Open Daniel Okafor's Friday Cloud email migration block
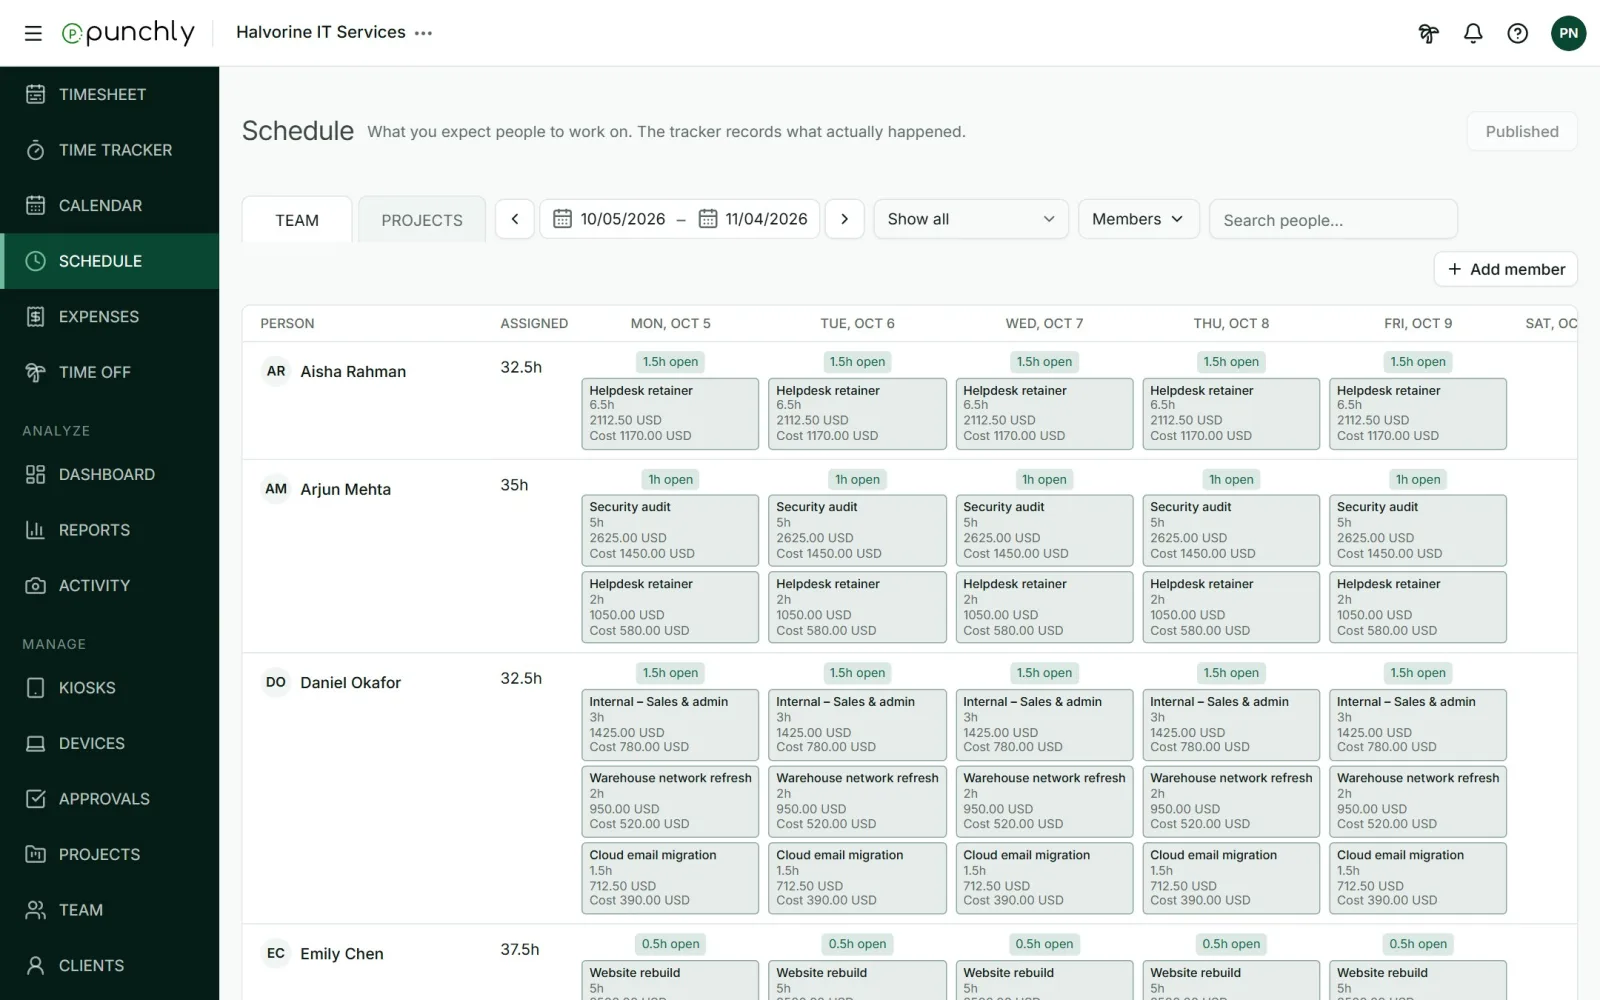Image resolution: width=1600 pixels, height=1000 pixels. (1418, 878)
